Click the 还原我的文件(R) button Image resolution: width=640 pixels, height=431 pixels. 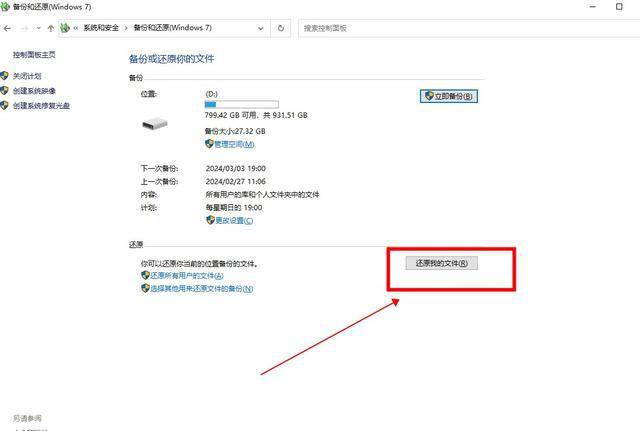click(442, 263)
